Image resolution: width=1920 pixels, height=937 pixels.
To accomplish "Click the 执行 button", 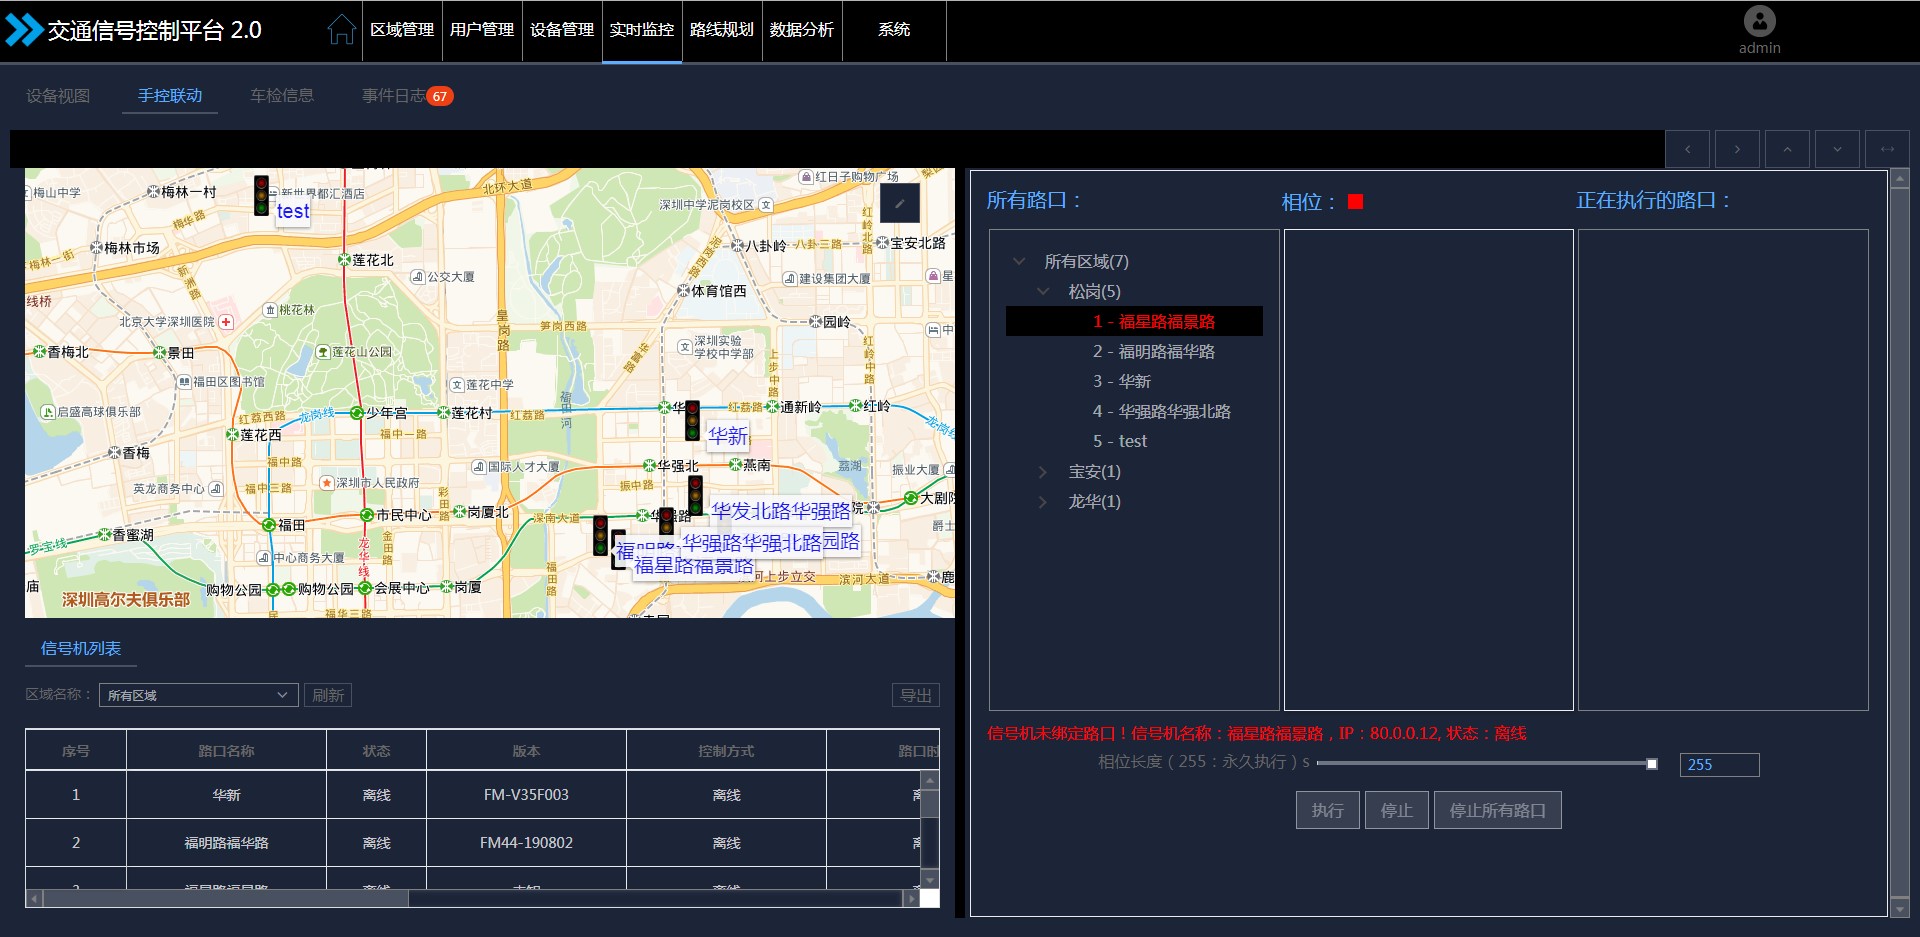I will point(1327,810).
